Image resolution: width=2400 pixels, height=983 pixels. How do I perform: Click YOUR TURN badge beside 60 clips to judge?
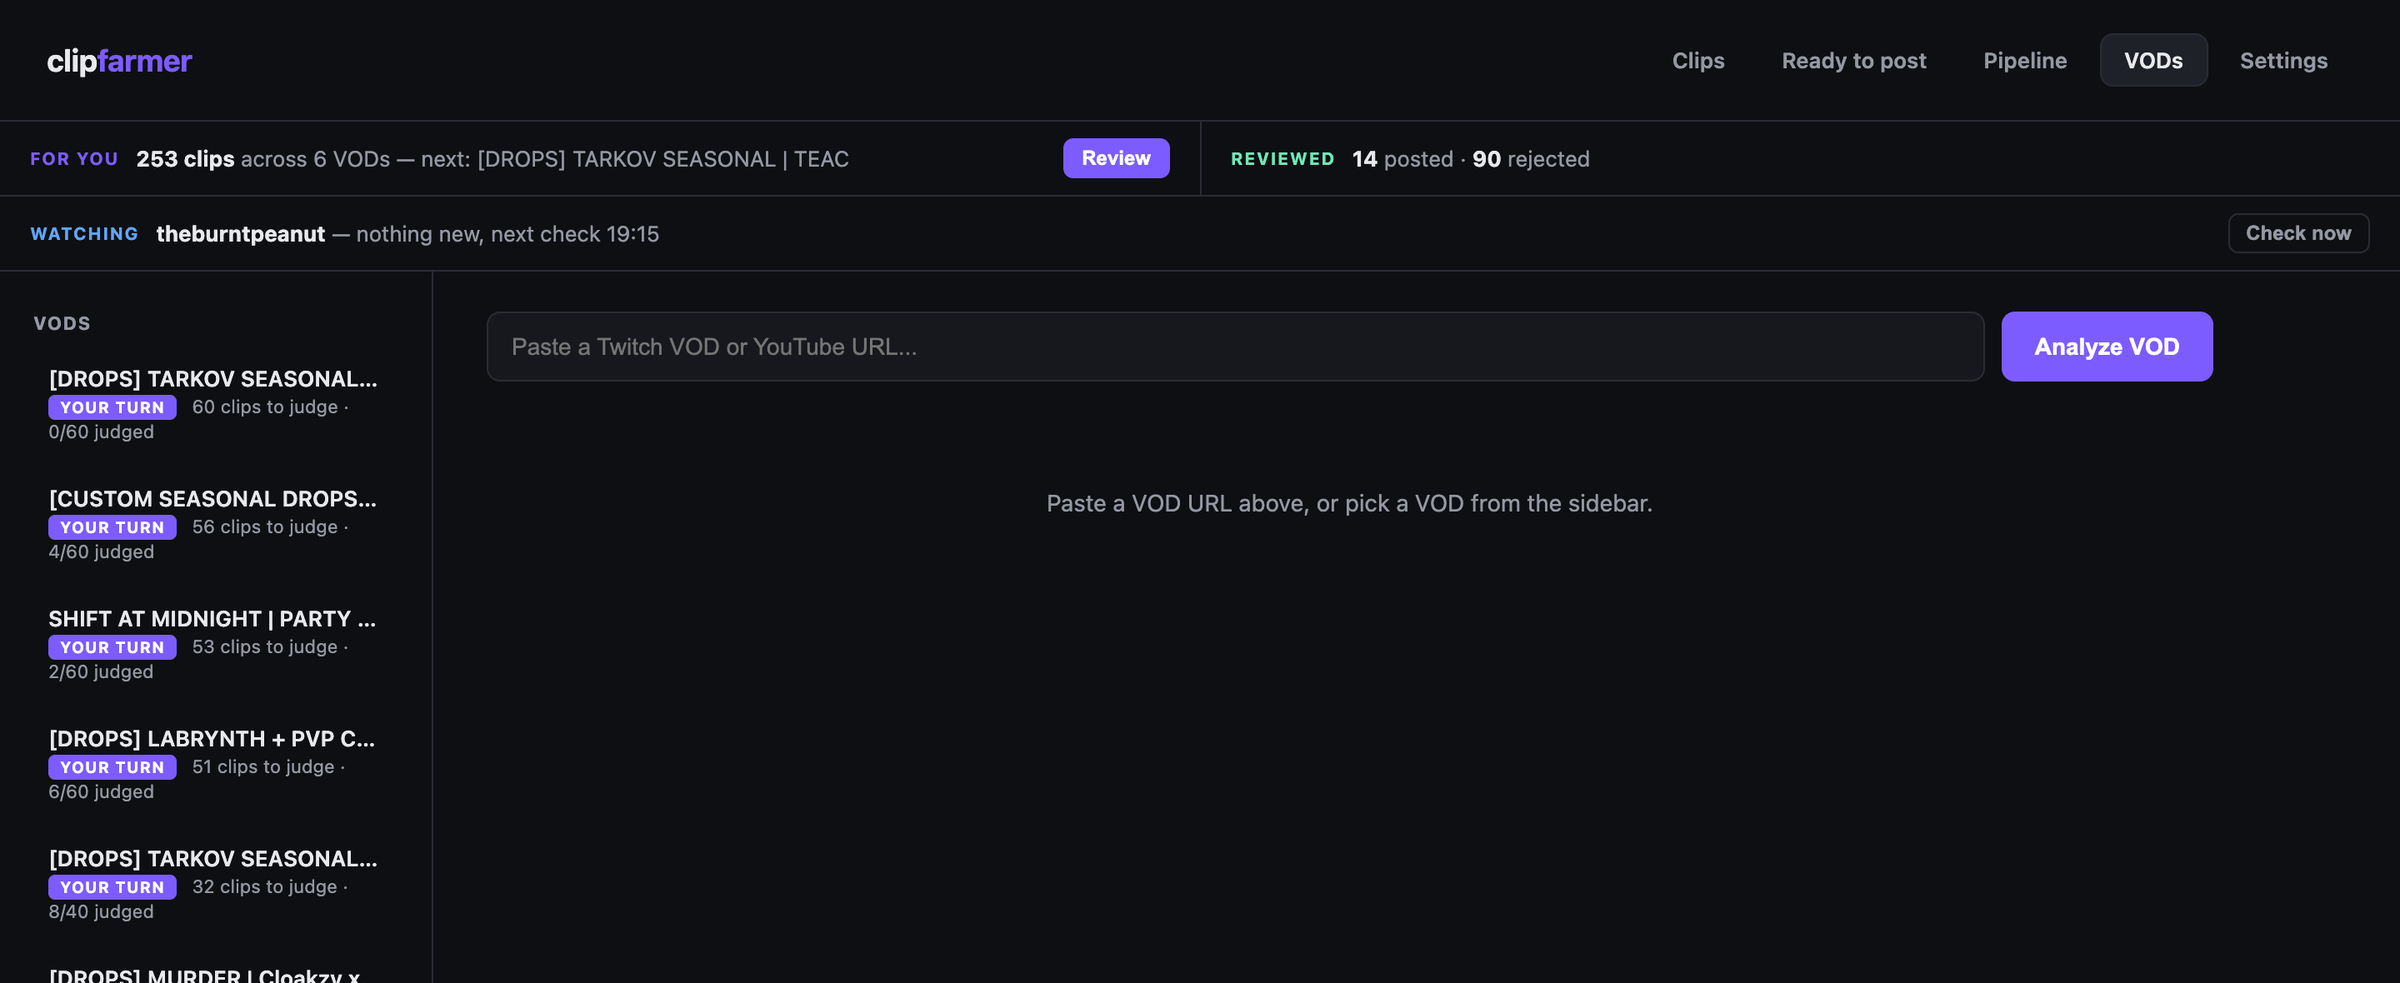pos(112,407)
